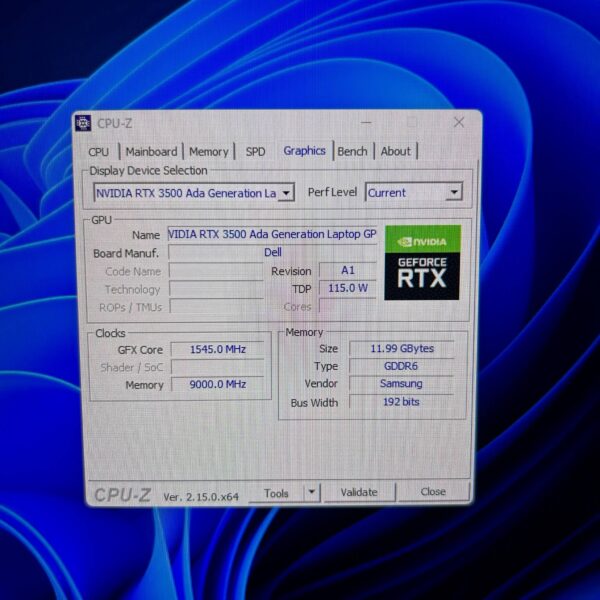This screenshot has height=600, width=600.
Task: Click the memory Type value GDDR6
Action: click(x=402, y=366)
